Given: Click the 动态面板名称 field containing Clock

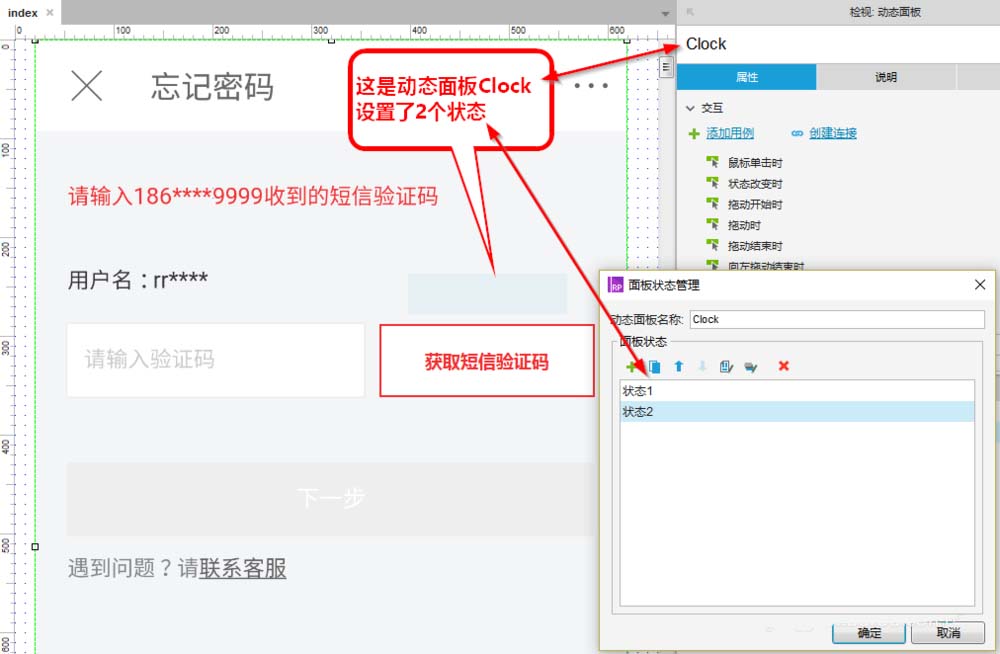Looking at the screenshot, I should coord(837,319).
